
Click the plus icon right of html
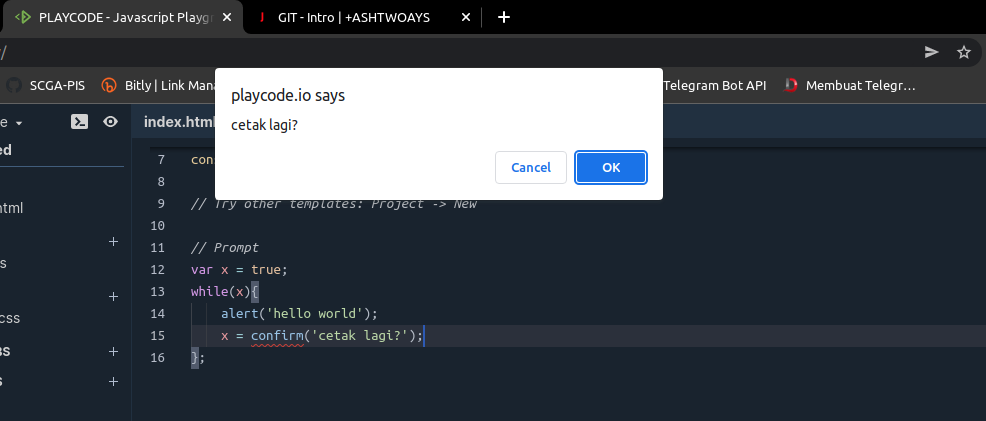[113, 241]
